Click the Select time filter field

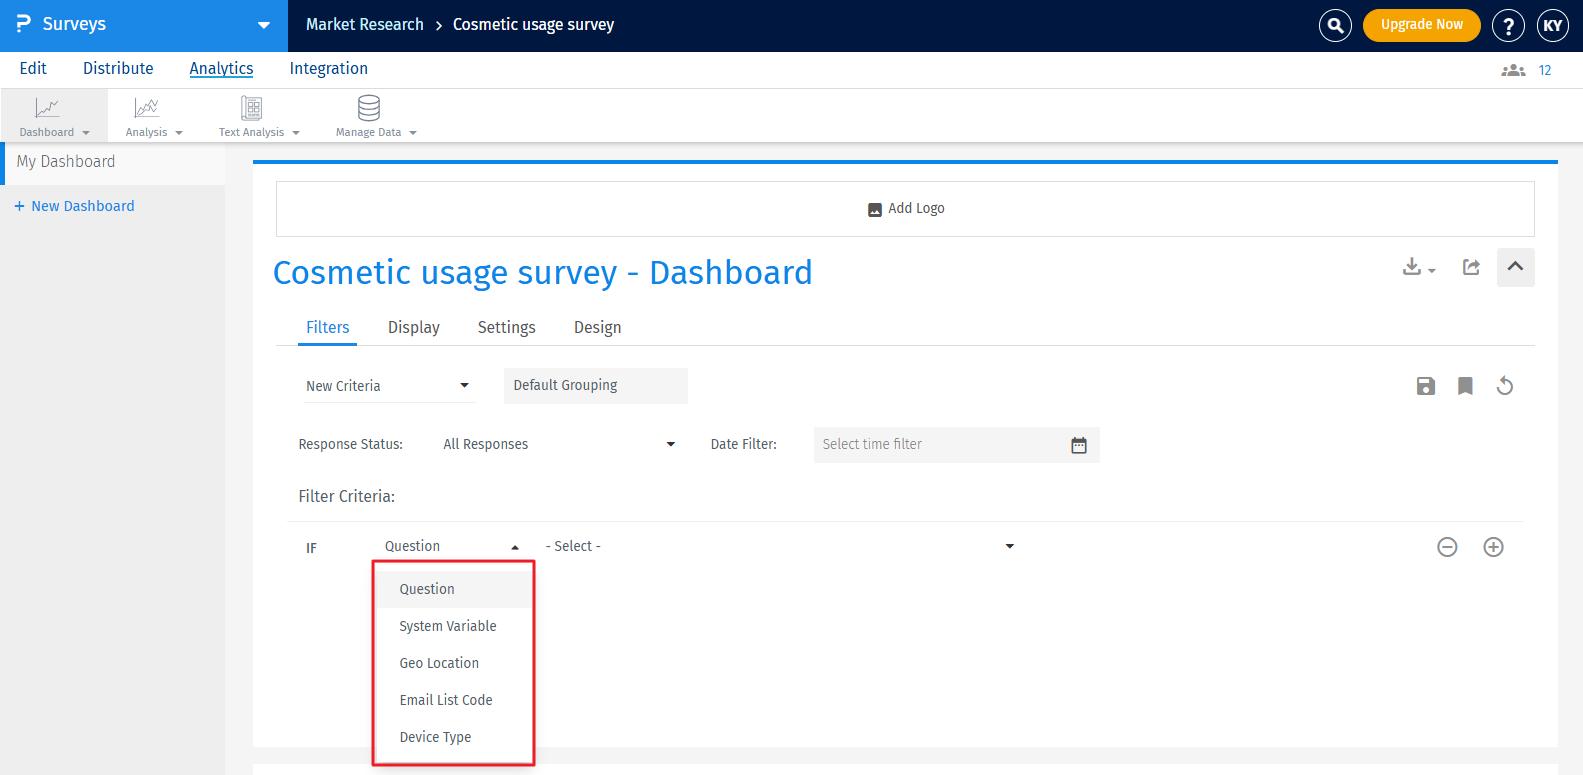pos(938,445)
